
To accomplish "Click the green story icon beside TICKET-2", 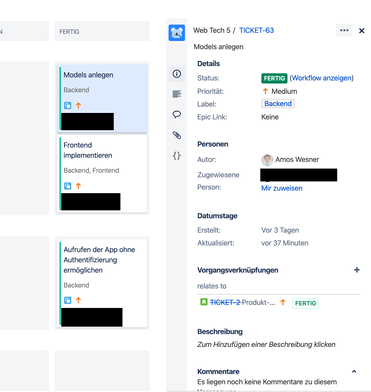I will tap(203, 302).
